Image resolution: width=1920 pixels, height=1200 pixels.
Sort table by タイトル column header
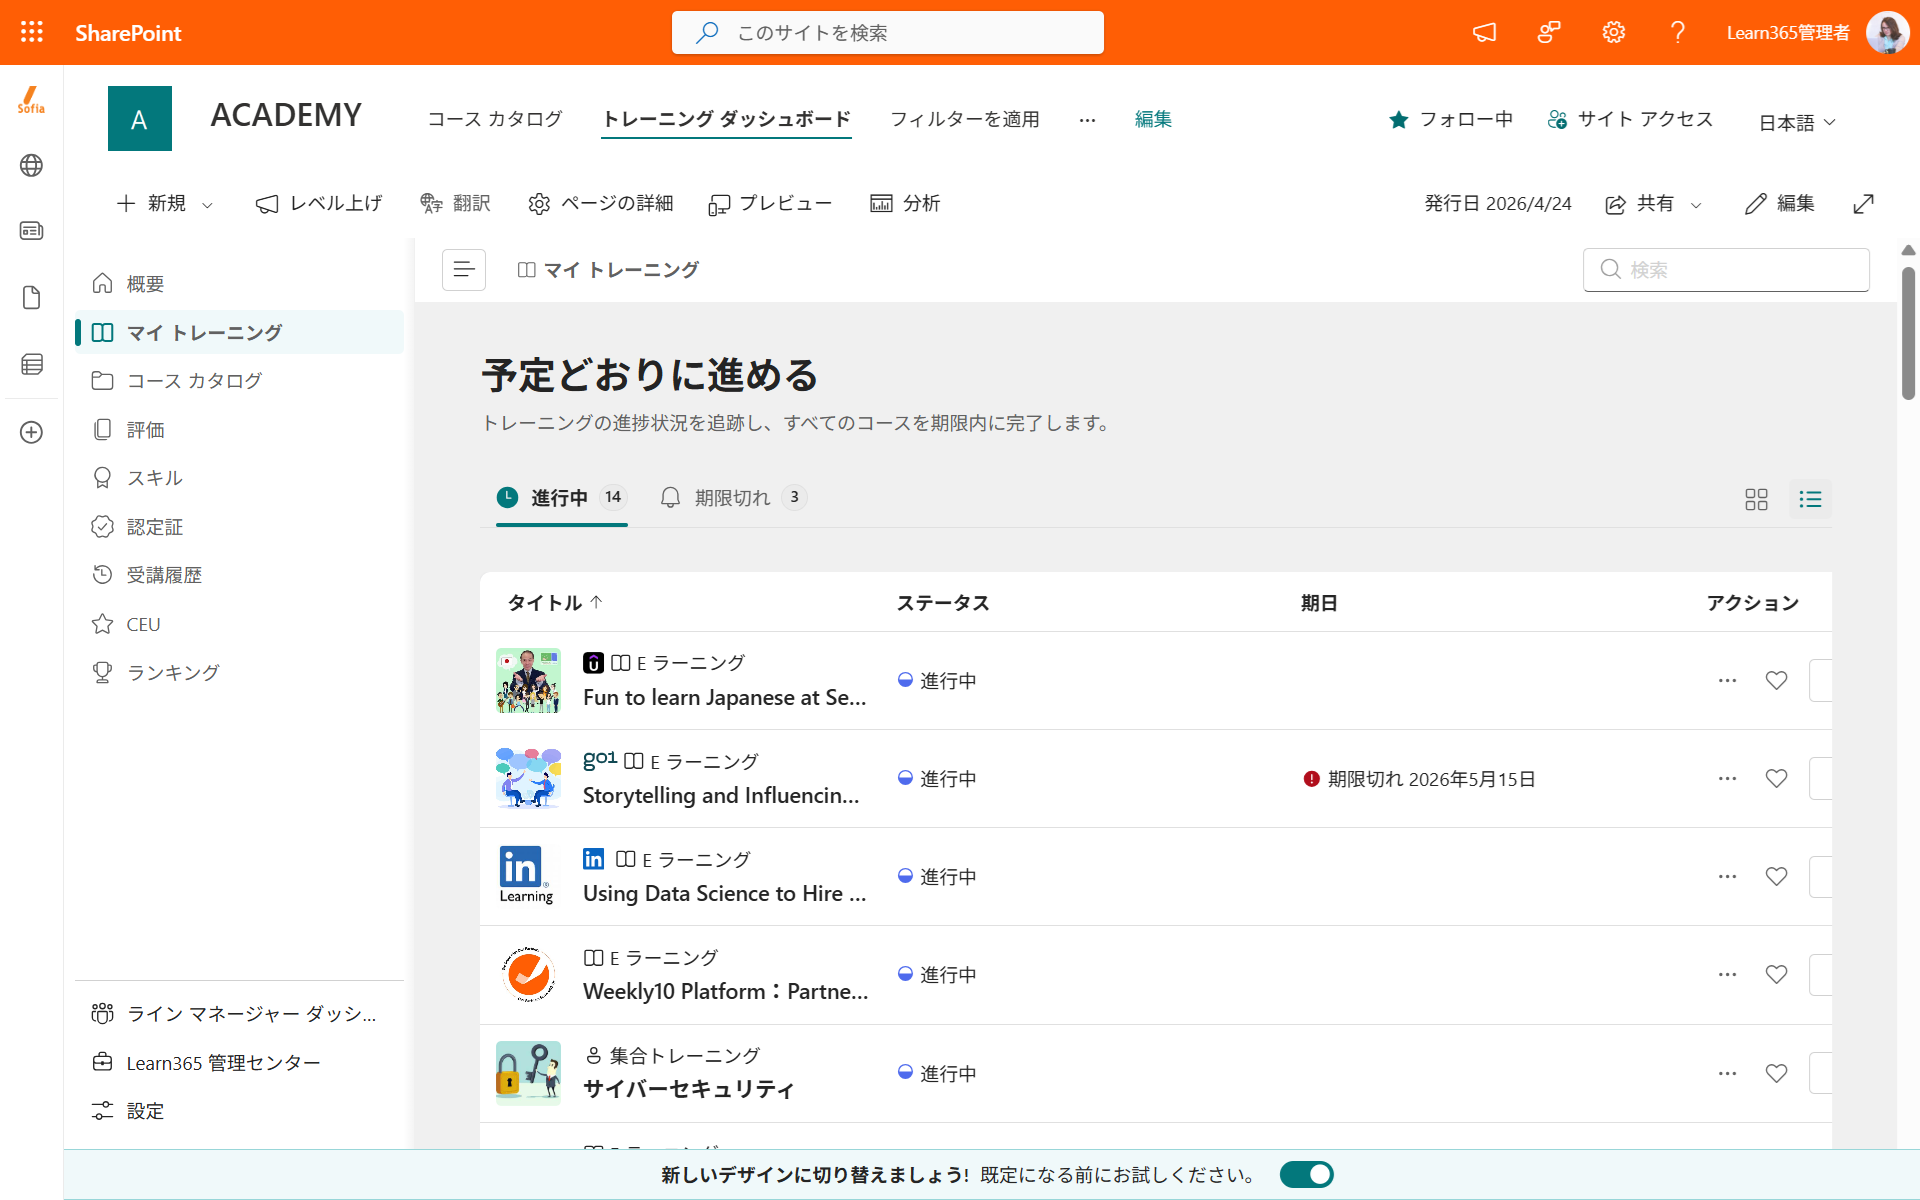(x=555, y=603)
